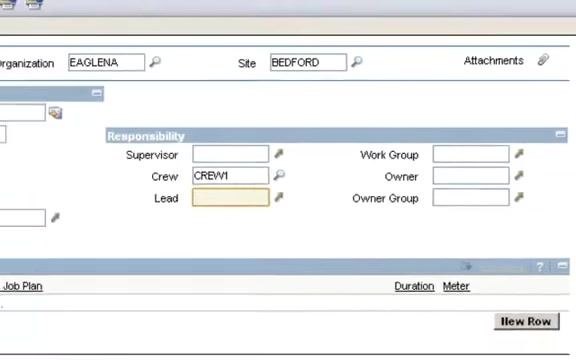Edit the Site field BEDFORD

pos(308,62)
